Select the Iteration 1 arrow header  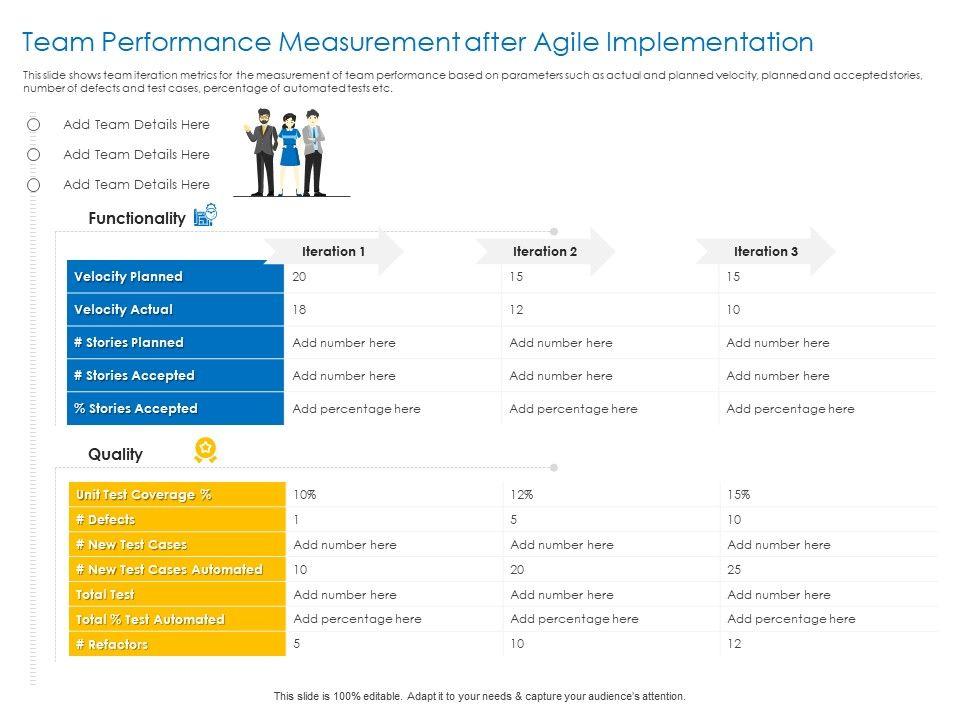(x=335, y=251)
